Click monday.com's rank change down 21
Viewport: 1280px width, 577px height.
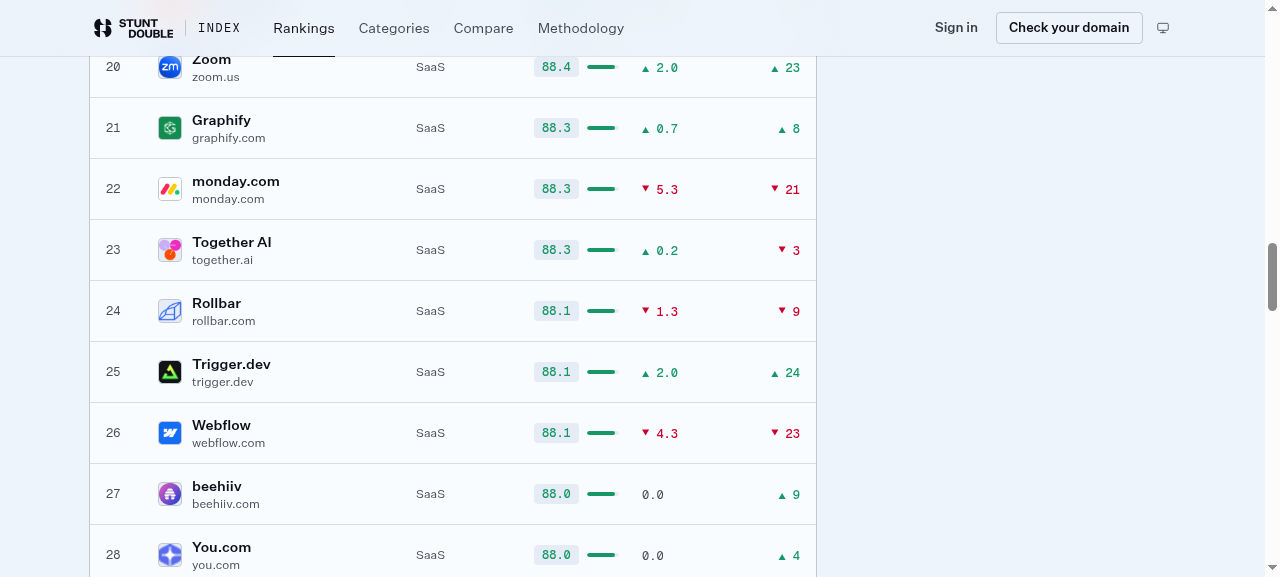(785, 189)
